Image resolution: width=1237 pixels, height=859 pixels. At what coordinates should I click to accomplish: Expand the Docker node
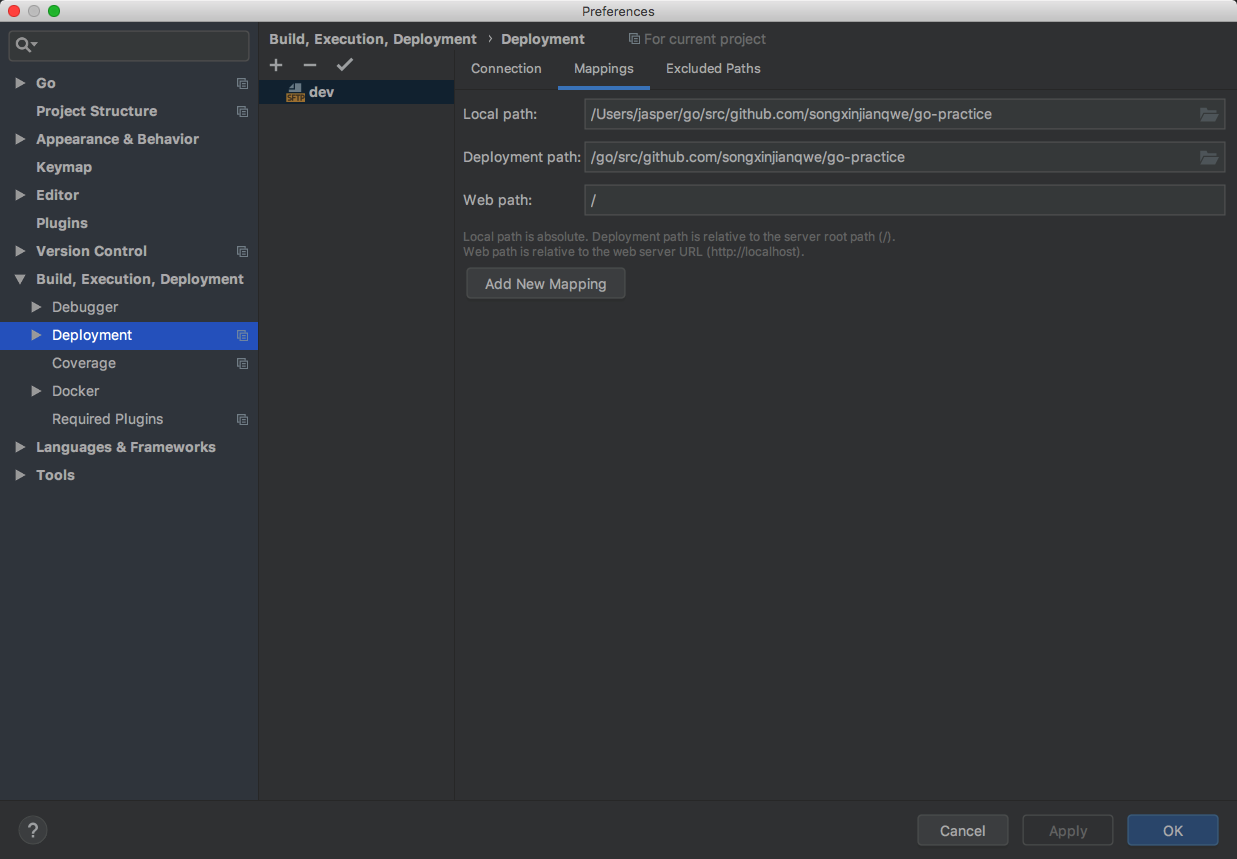[36, 391]
